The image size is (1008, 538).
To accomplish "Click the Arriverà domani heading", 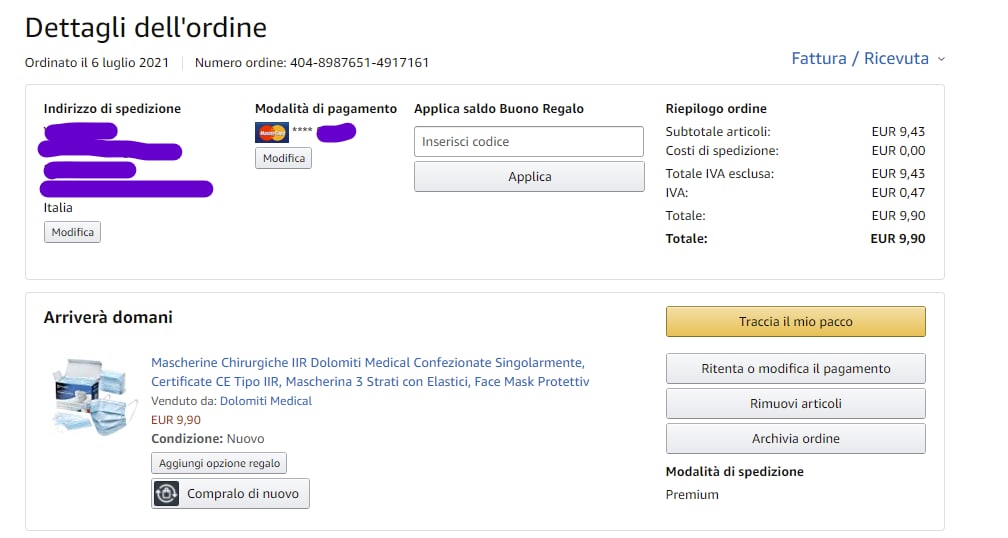I will click(108, 318).
